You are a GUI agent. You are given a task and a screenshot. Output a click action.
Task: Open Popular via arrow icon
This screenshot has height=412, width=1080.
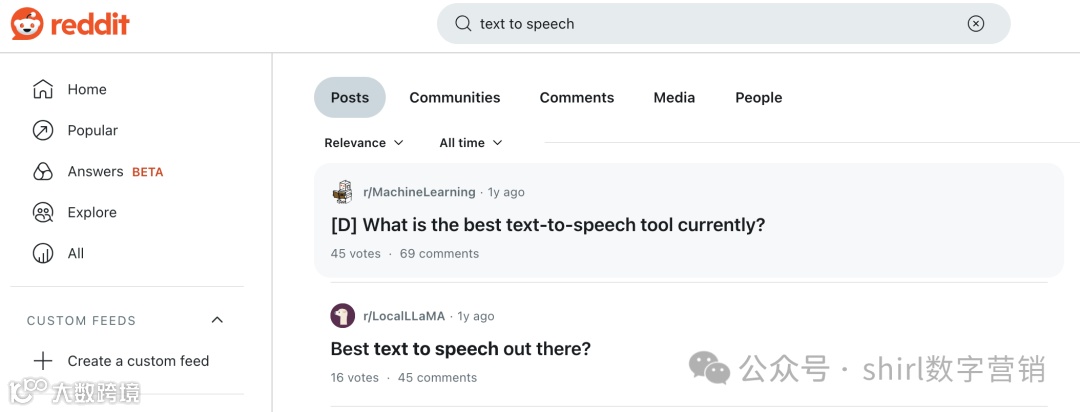(43, 130)
